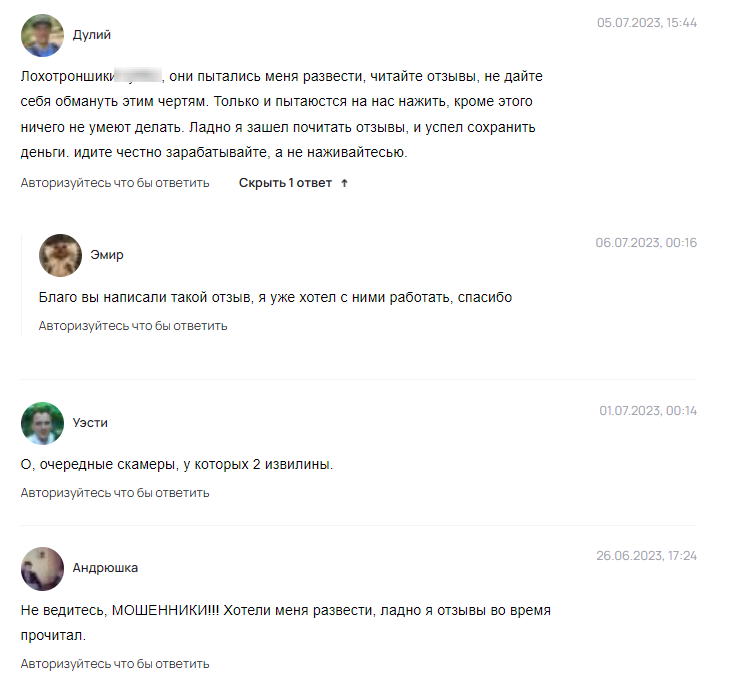Viewport: 730px width, 692px height.
Task: Click the blurred word in Дулий's comment
Action: pos(138,75)
